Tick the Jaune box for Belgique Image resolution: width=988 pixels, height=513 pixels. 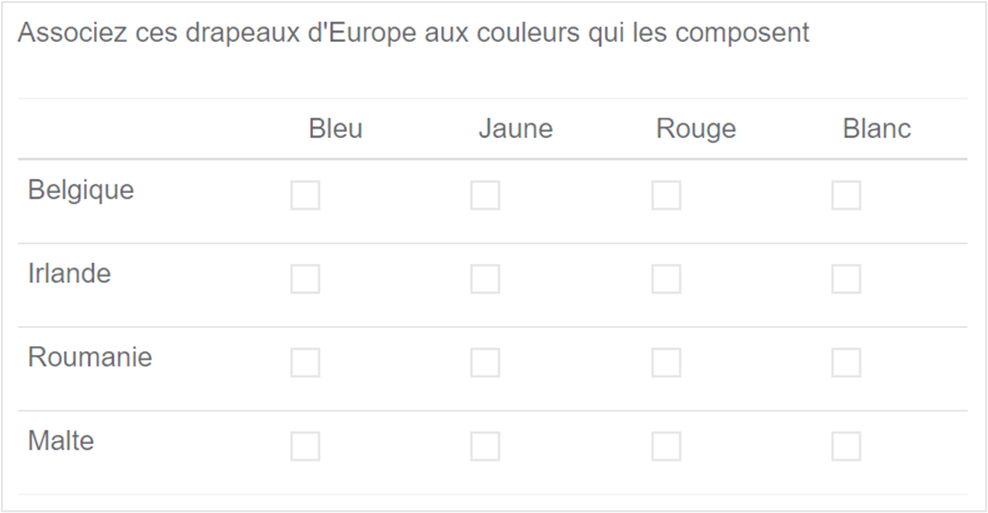click(x=485, y=195)
